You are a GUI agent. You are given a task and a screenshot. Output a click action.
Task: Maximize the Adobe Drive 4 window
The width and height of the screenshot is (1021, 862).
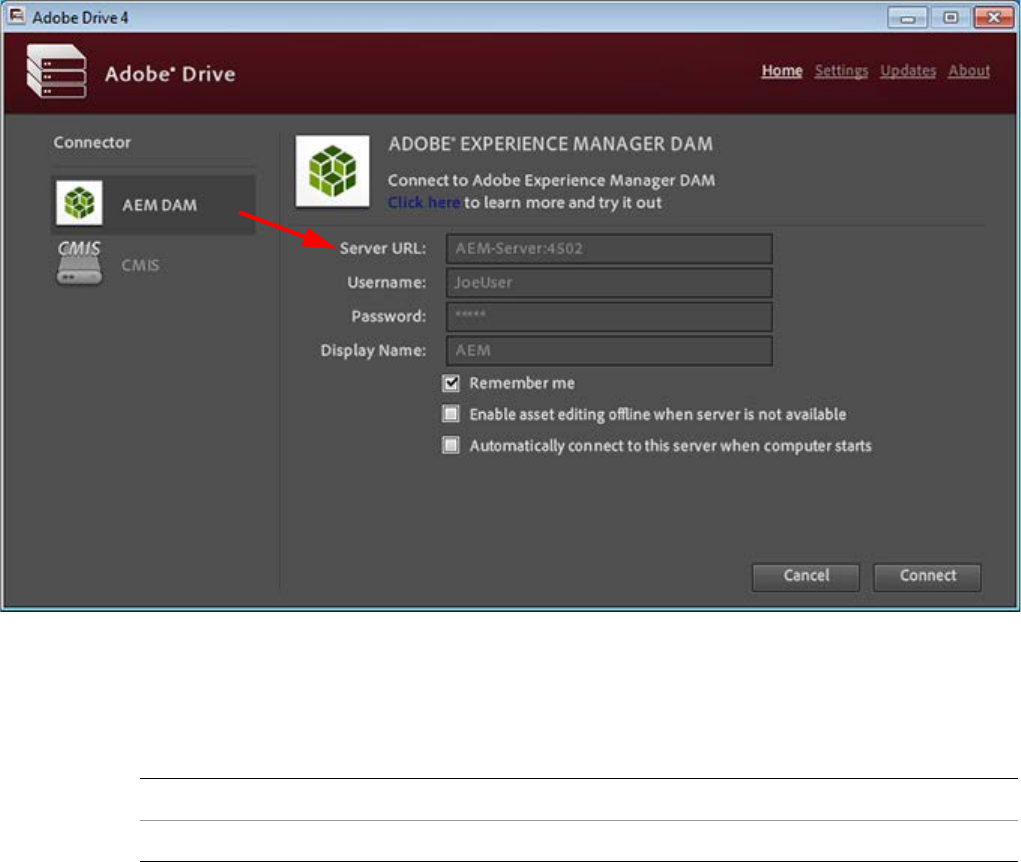tap(950, 18)
